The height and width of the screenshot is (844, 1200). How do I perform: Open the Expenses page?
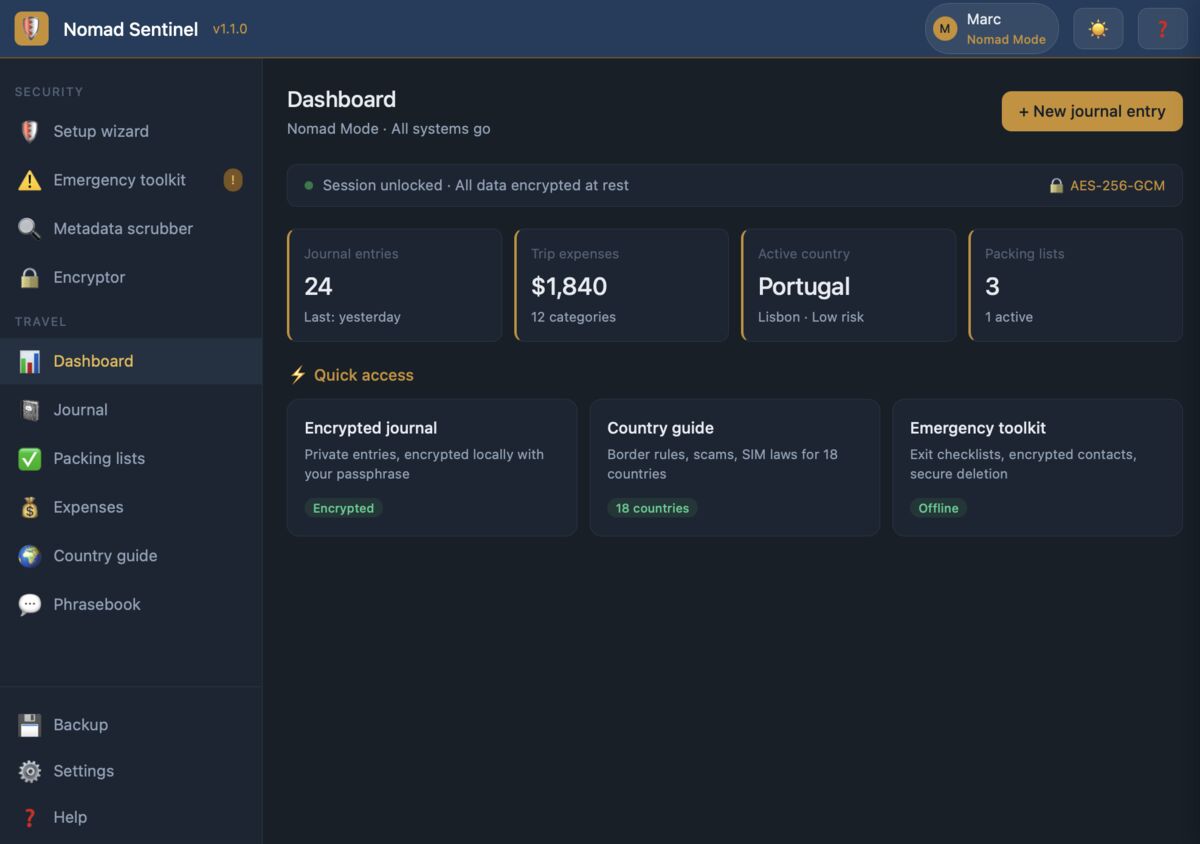[x=131, y=508]
